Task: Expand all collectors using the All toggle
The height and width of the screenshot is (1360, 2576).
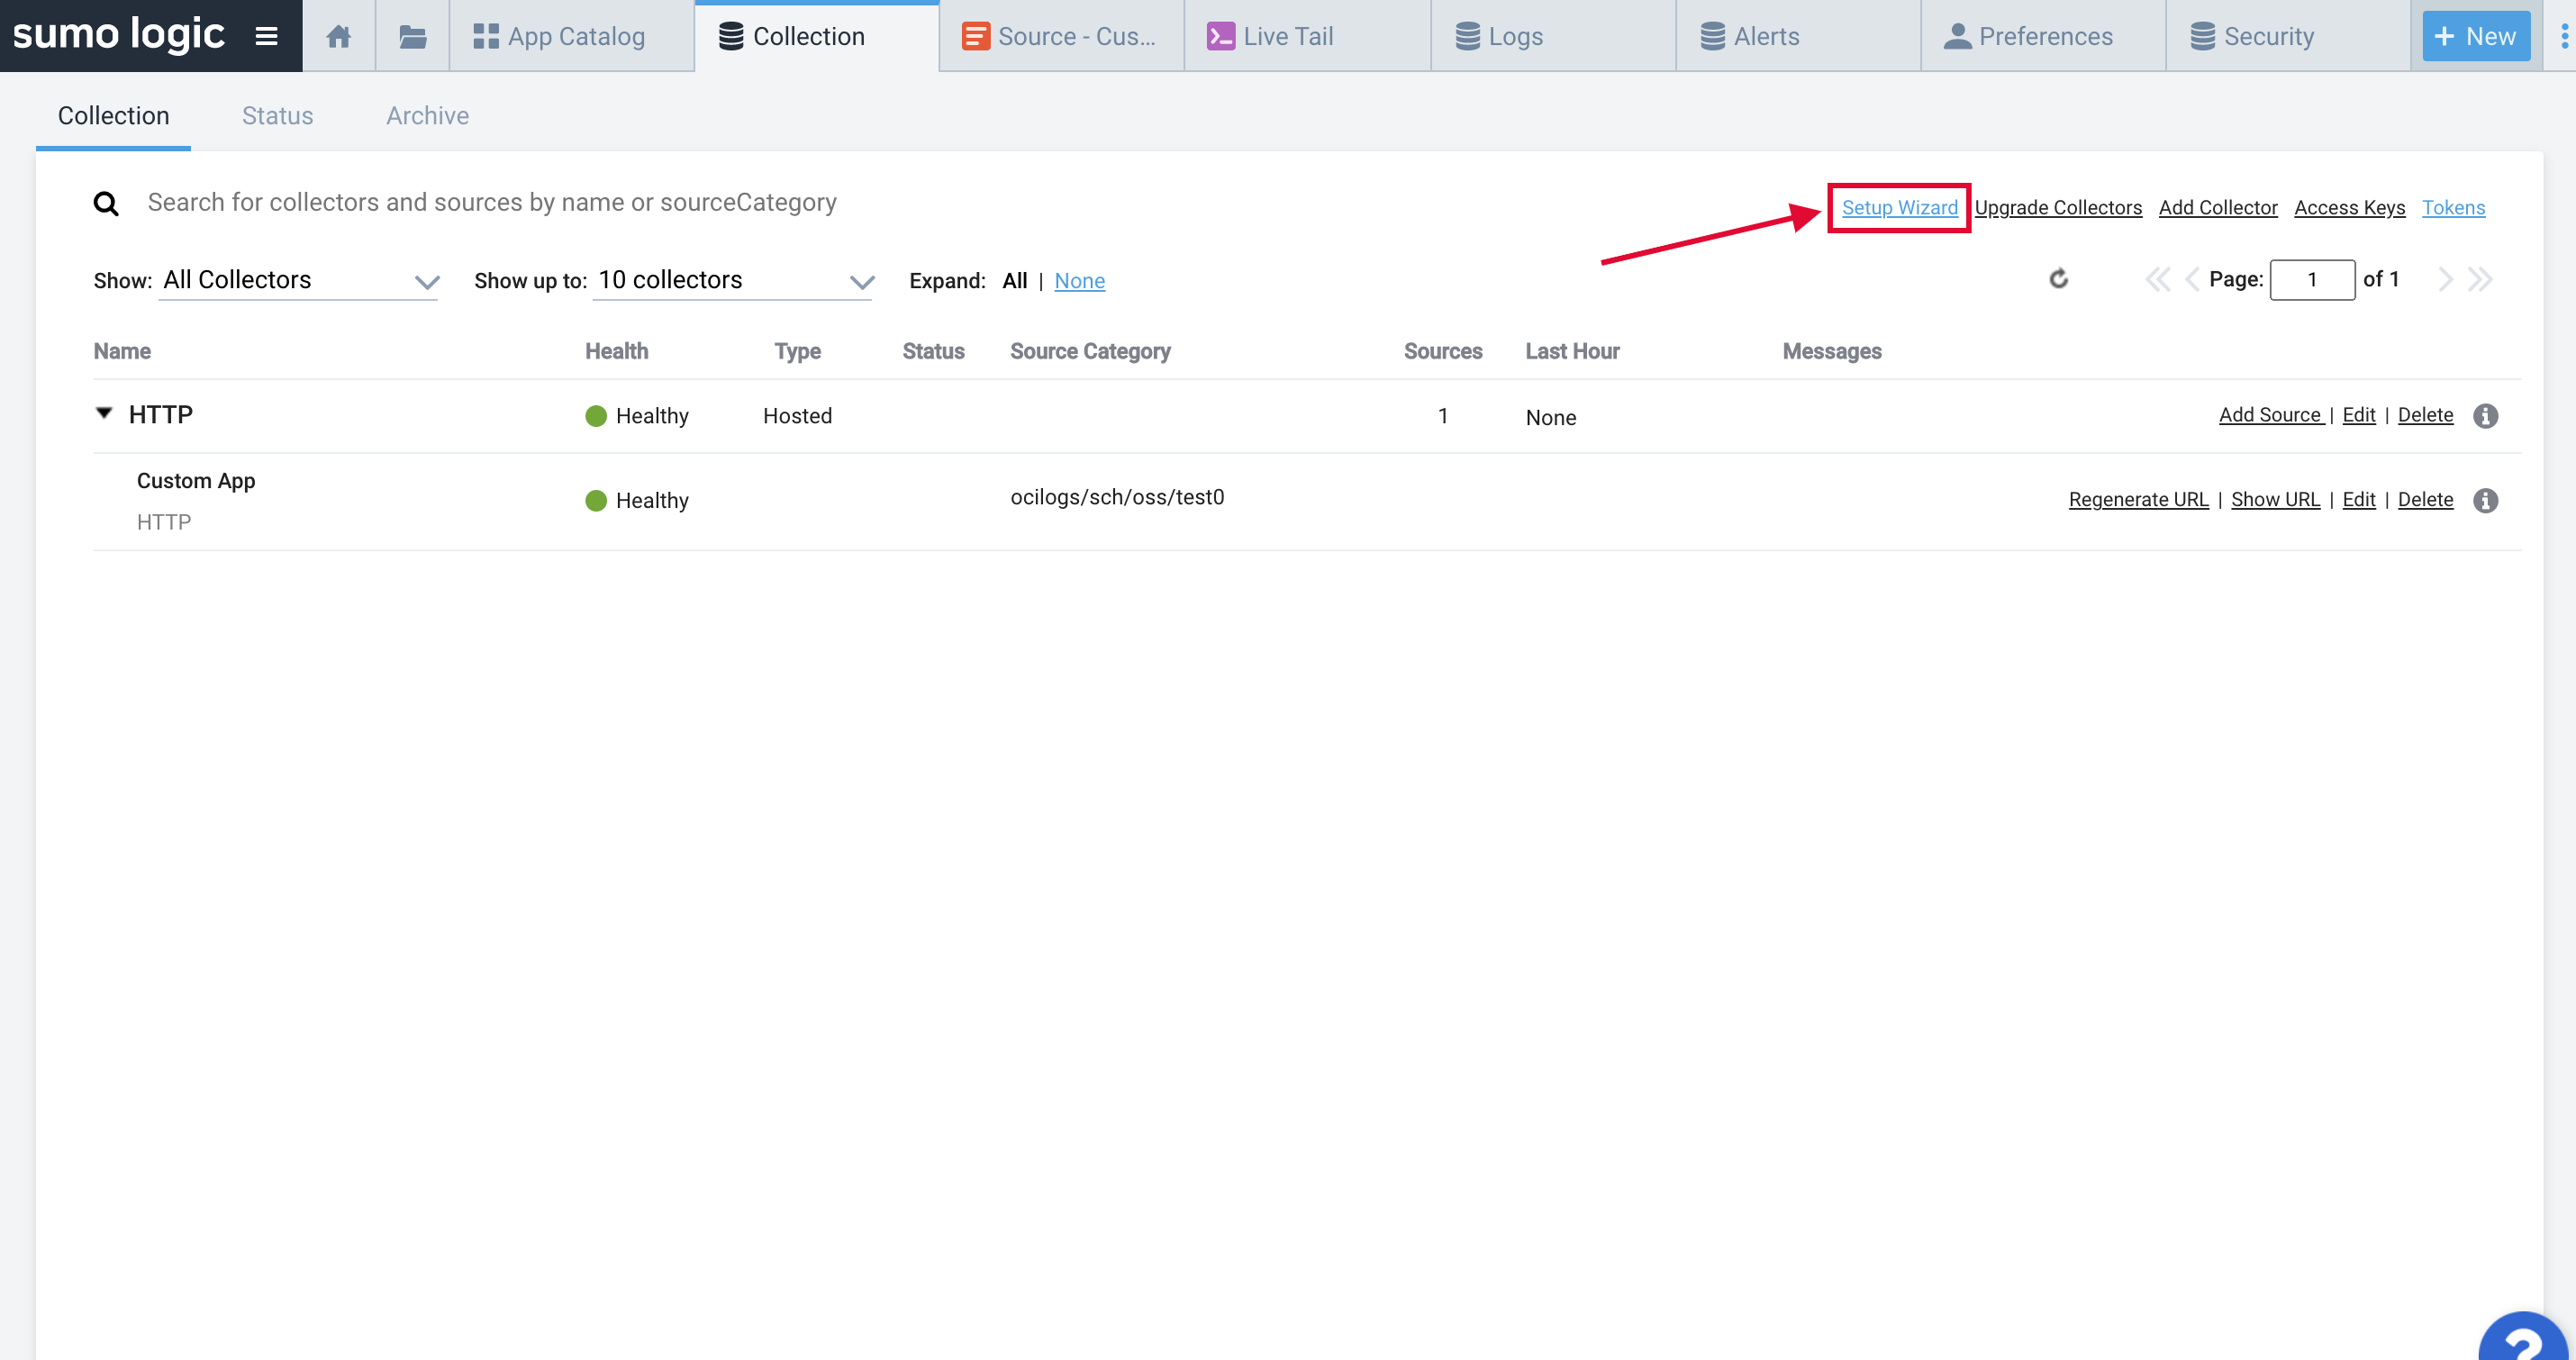Action: [x=1014, y=281]
